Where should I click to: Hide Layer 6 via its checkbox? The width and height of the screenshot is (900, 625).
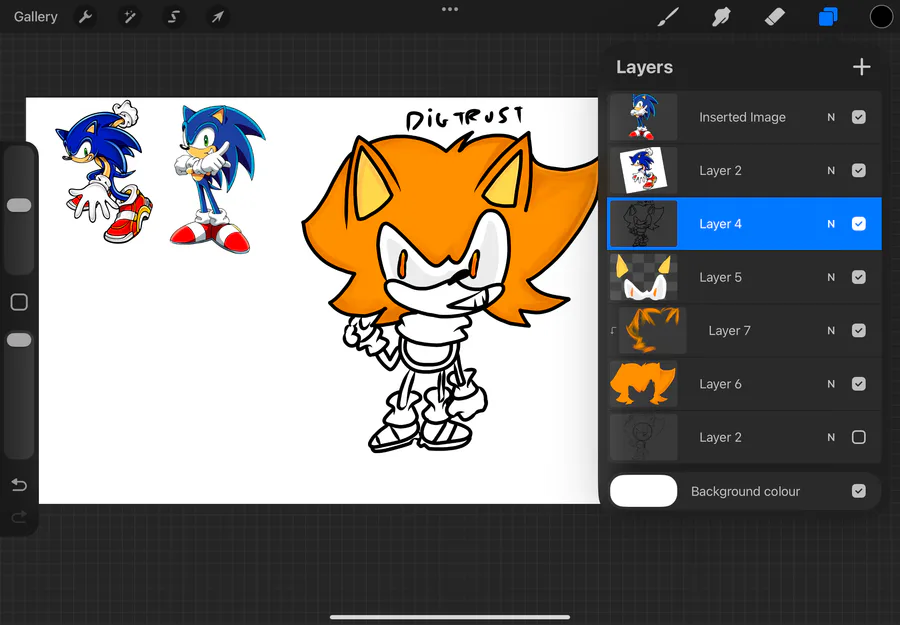pyautogui.click(x=859, y=384)
